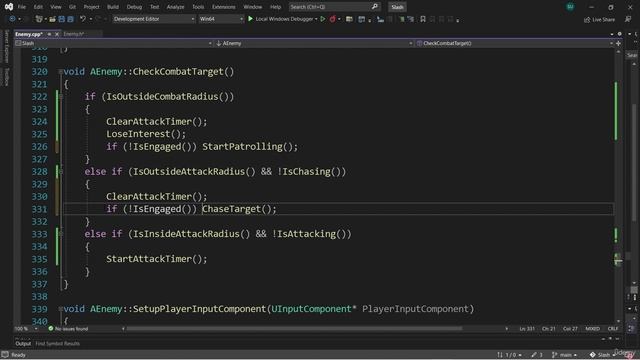The width and height of the screenshot is (640, 360).
Task: Click the 1 / 0 git push/pull indicator
Action: (x=509, y=355)
